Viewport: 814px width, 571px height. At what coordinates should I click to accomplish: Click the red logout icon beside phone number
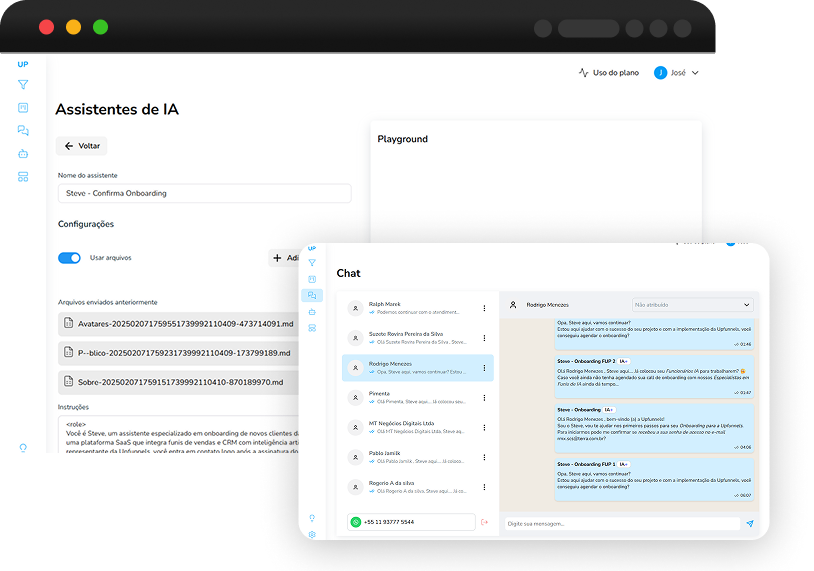[485, 522]
